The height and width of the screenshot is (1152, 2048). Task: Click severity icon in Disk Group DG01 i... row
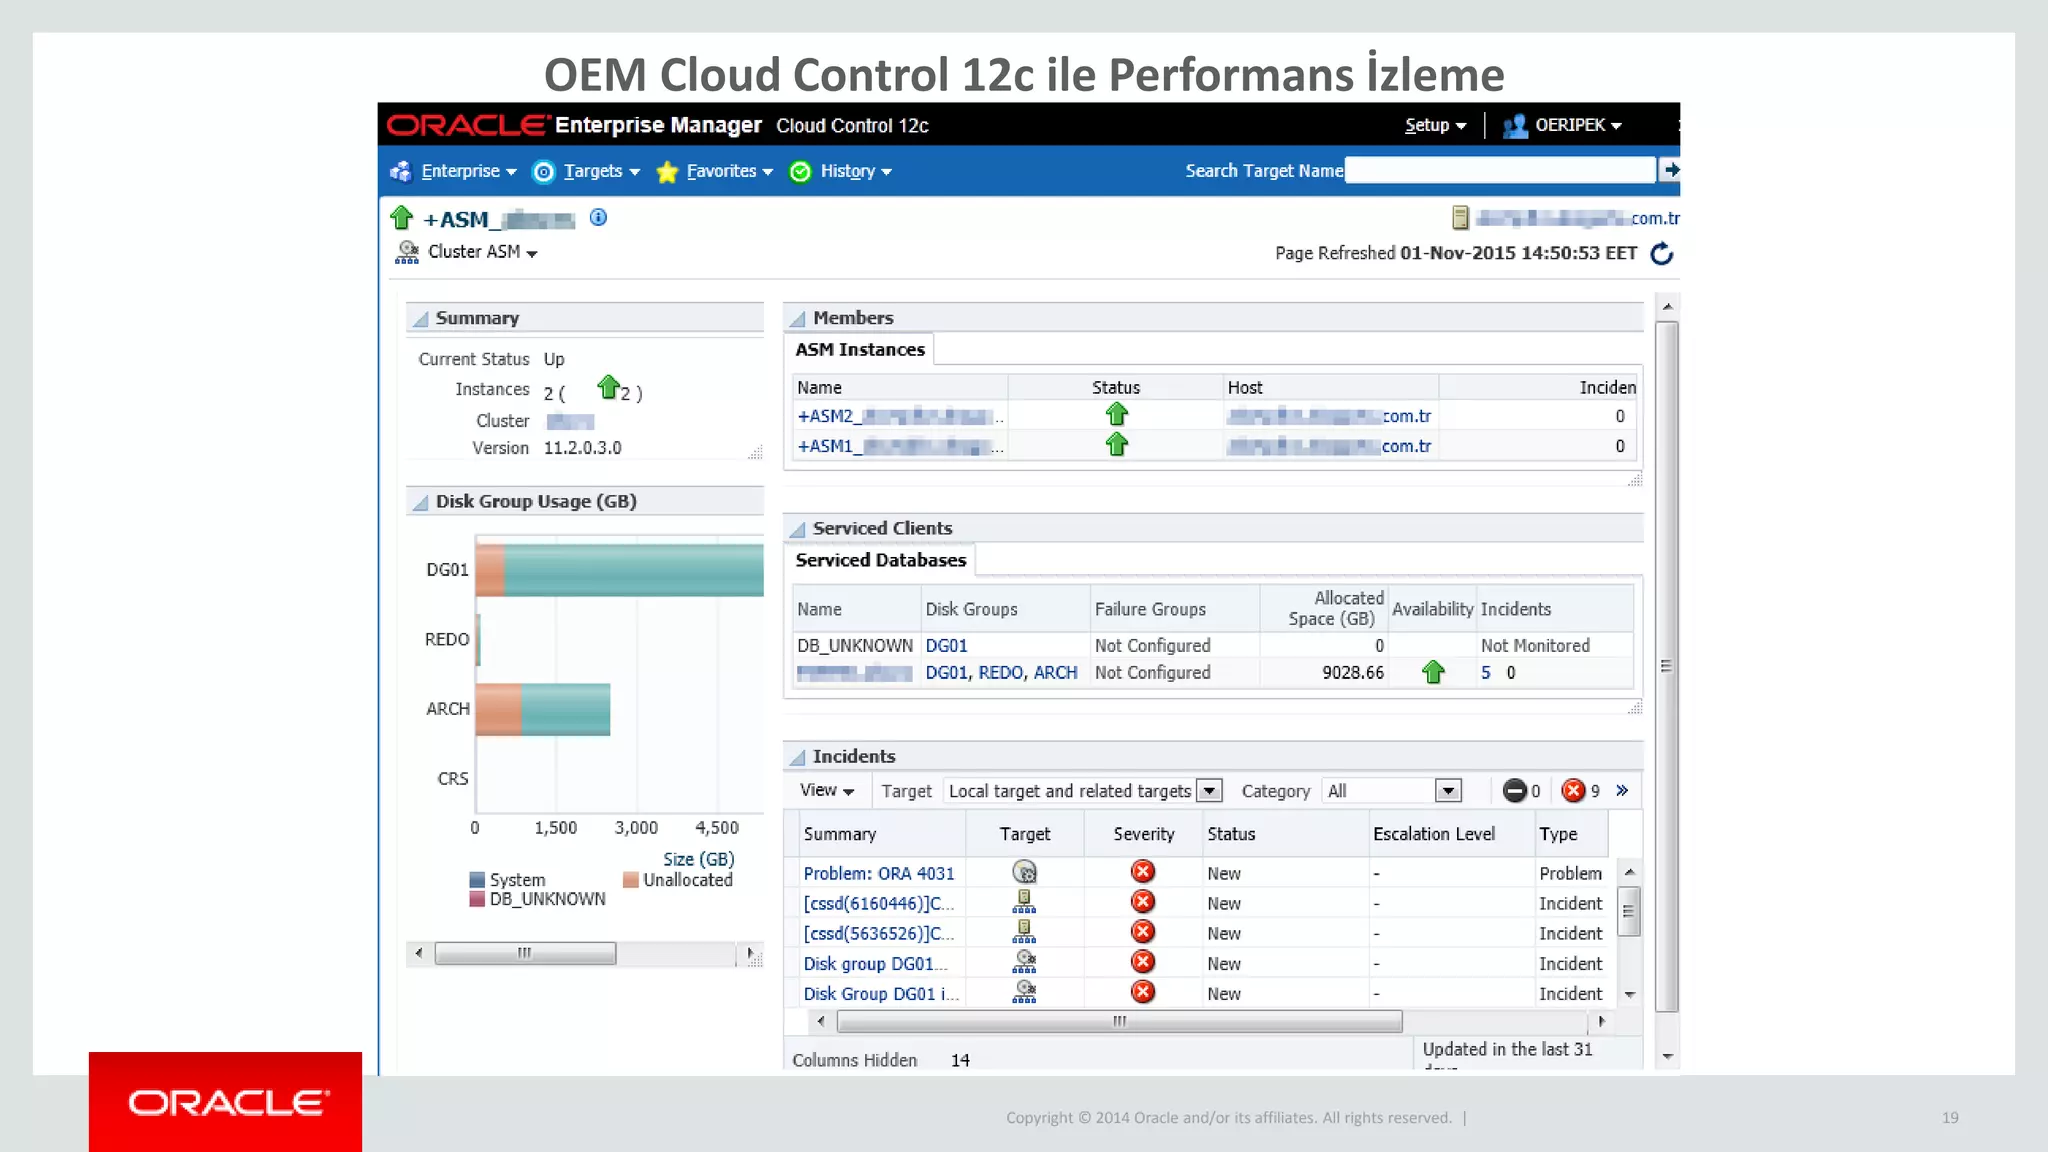(1143, 992)
